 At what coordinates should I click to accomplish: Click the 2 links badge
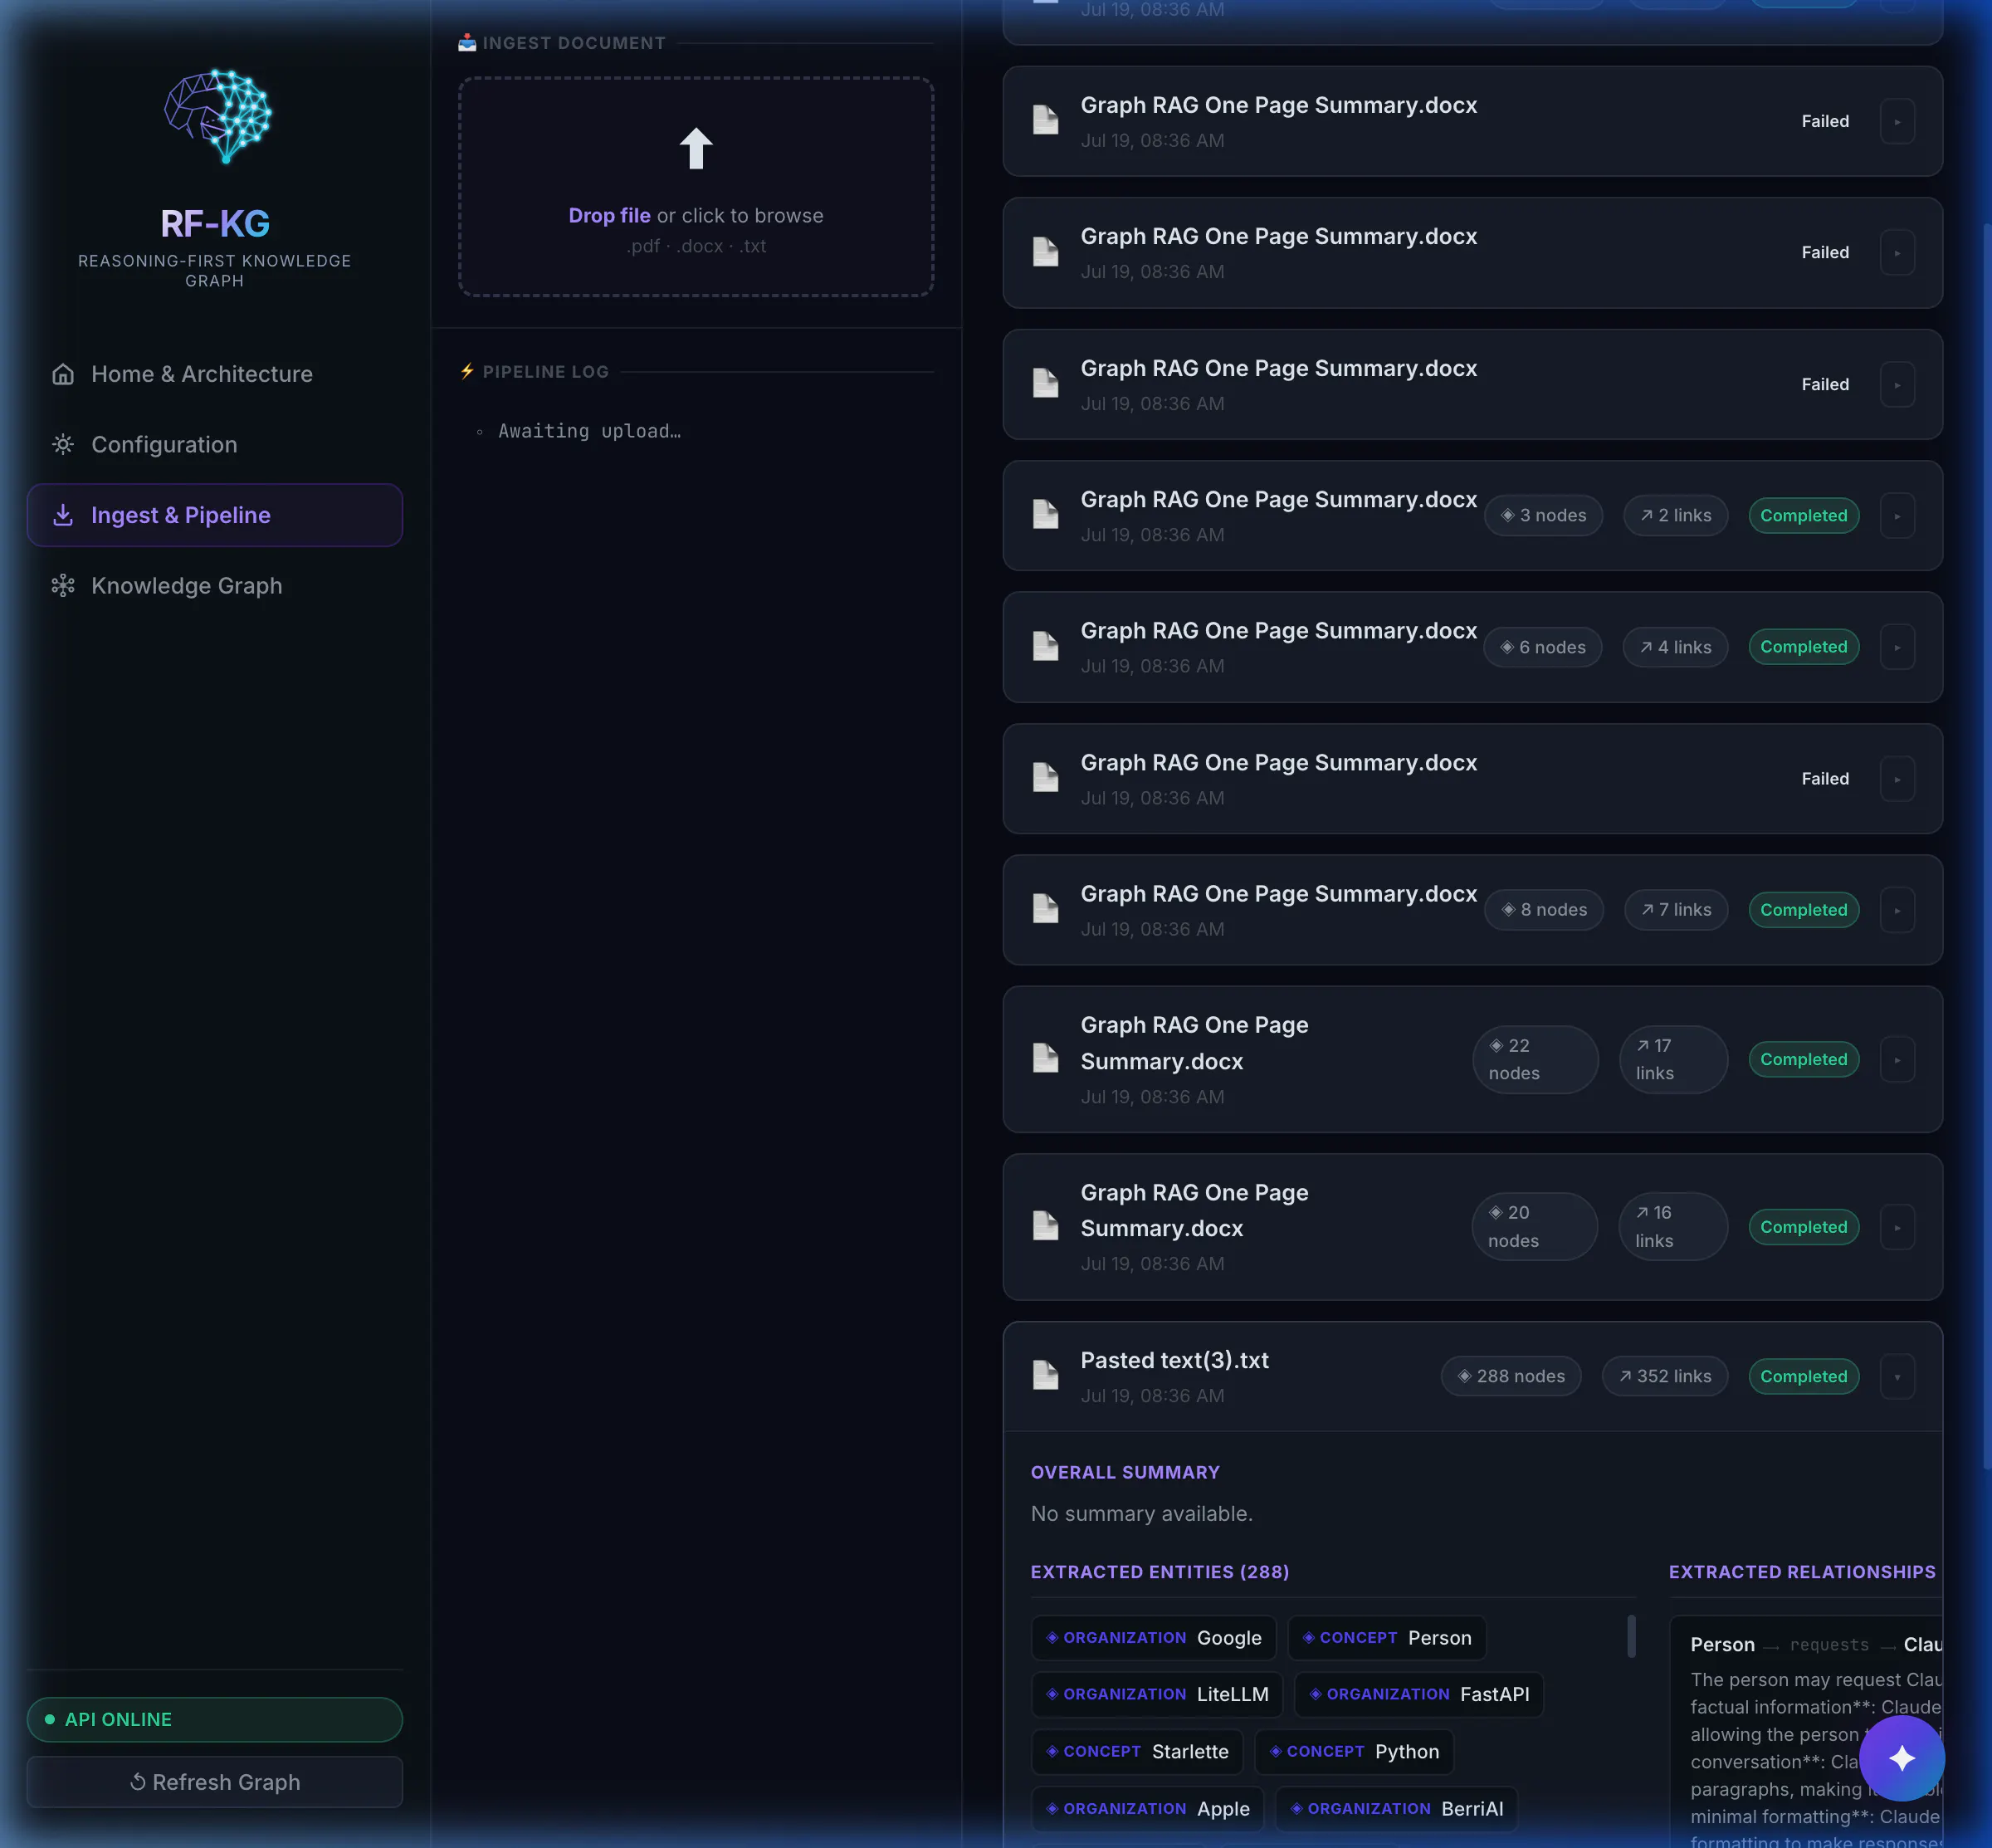[1675, 515]
